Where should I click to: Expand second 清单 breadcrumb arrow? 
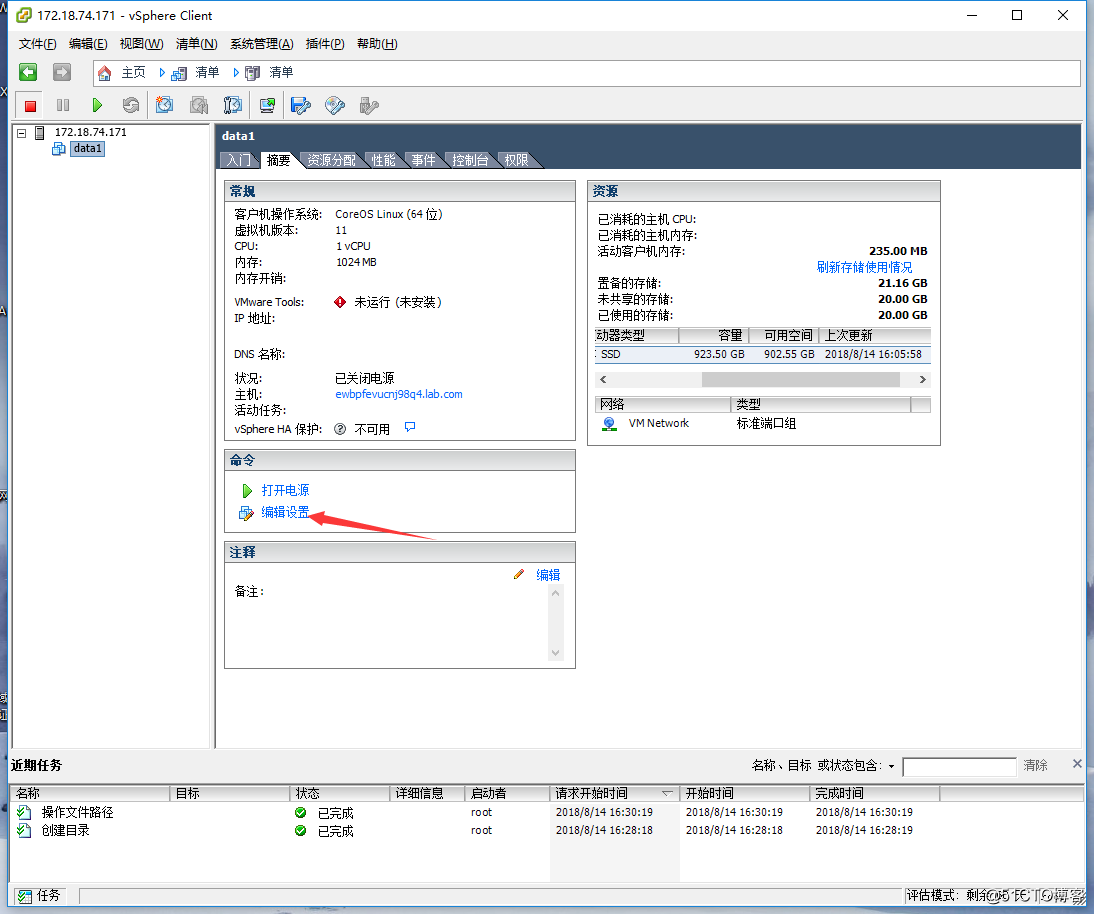pos(236,73)
